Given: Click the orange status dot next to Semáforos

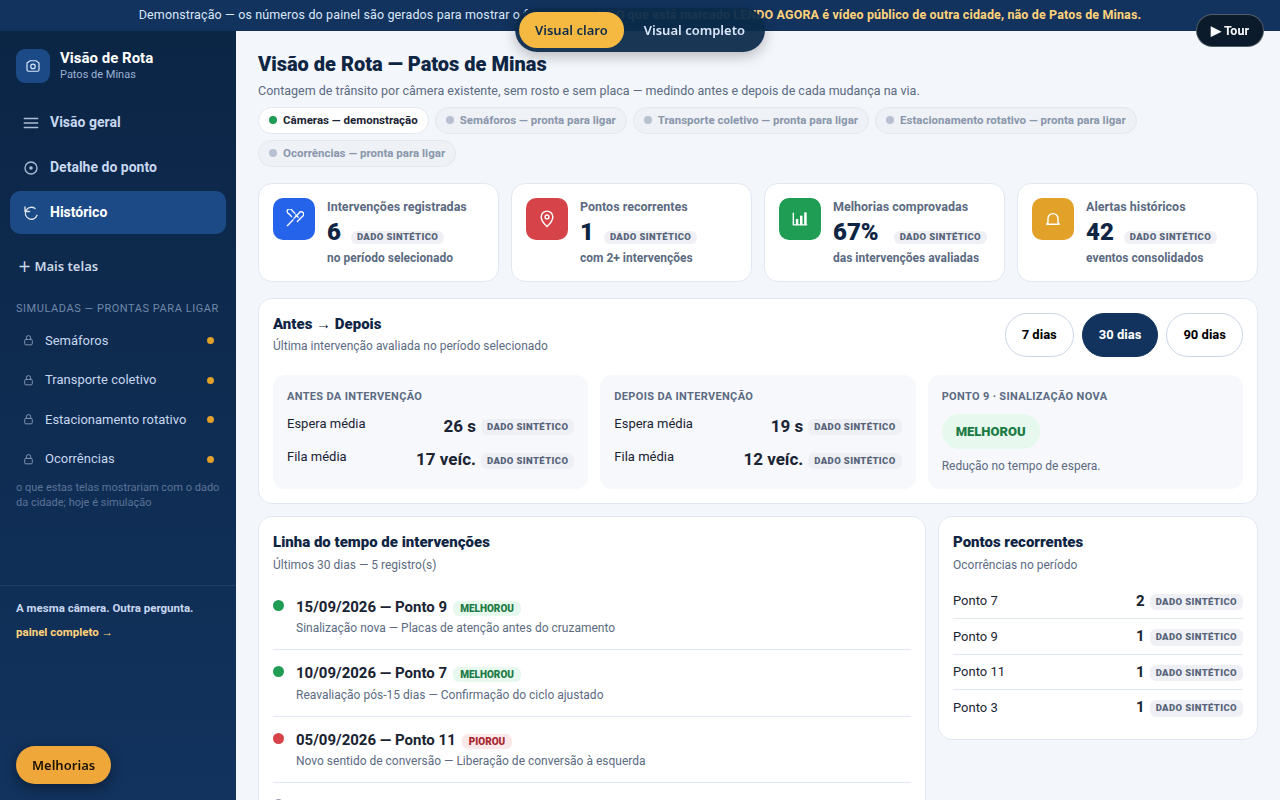Looking at the screenshot, I should tap(210, 341).
